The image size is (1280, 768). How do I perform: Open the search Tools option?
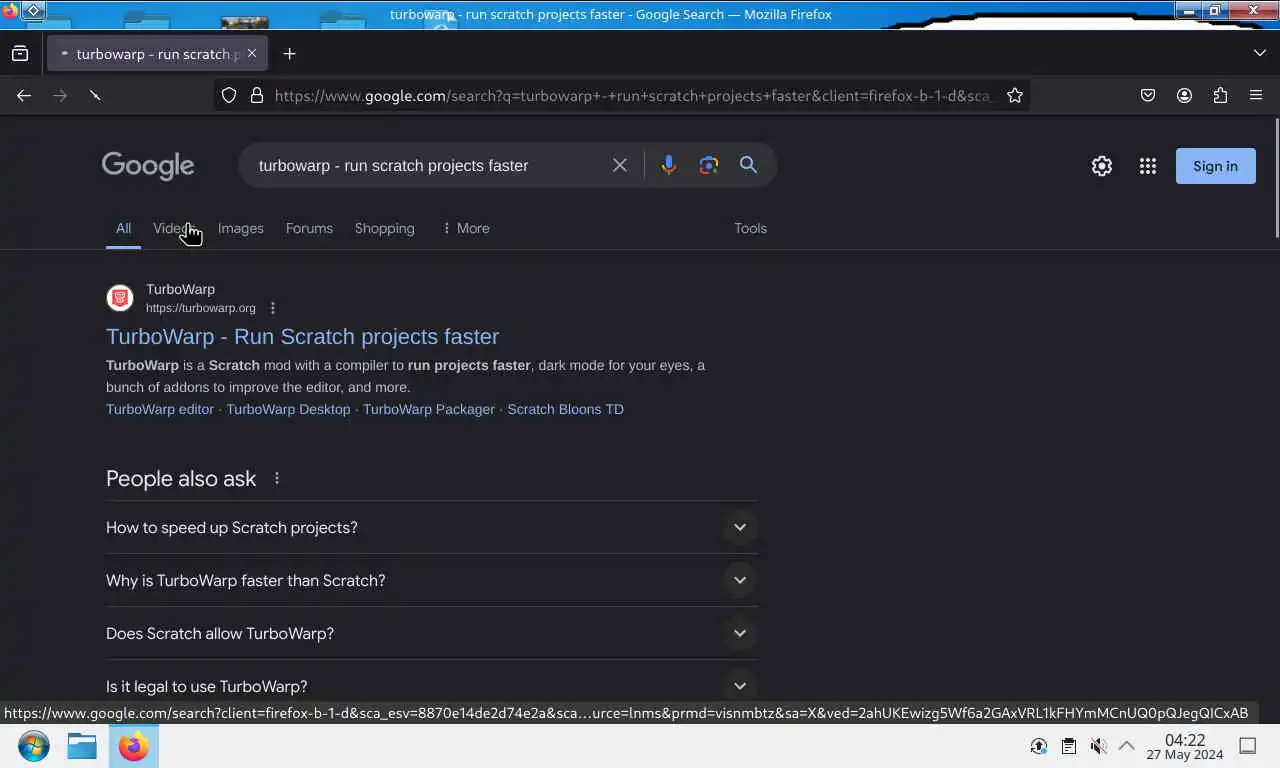tap(750, 228)
